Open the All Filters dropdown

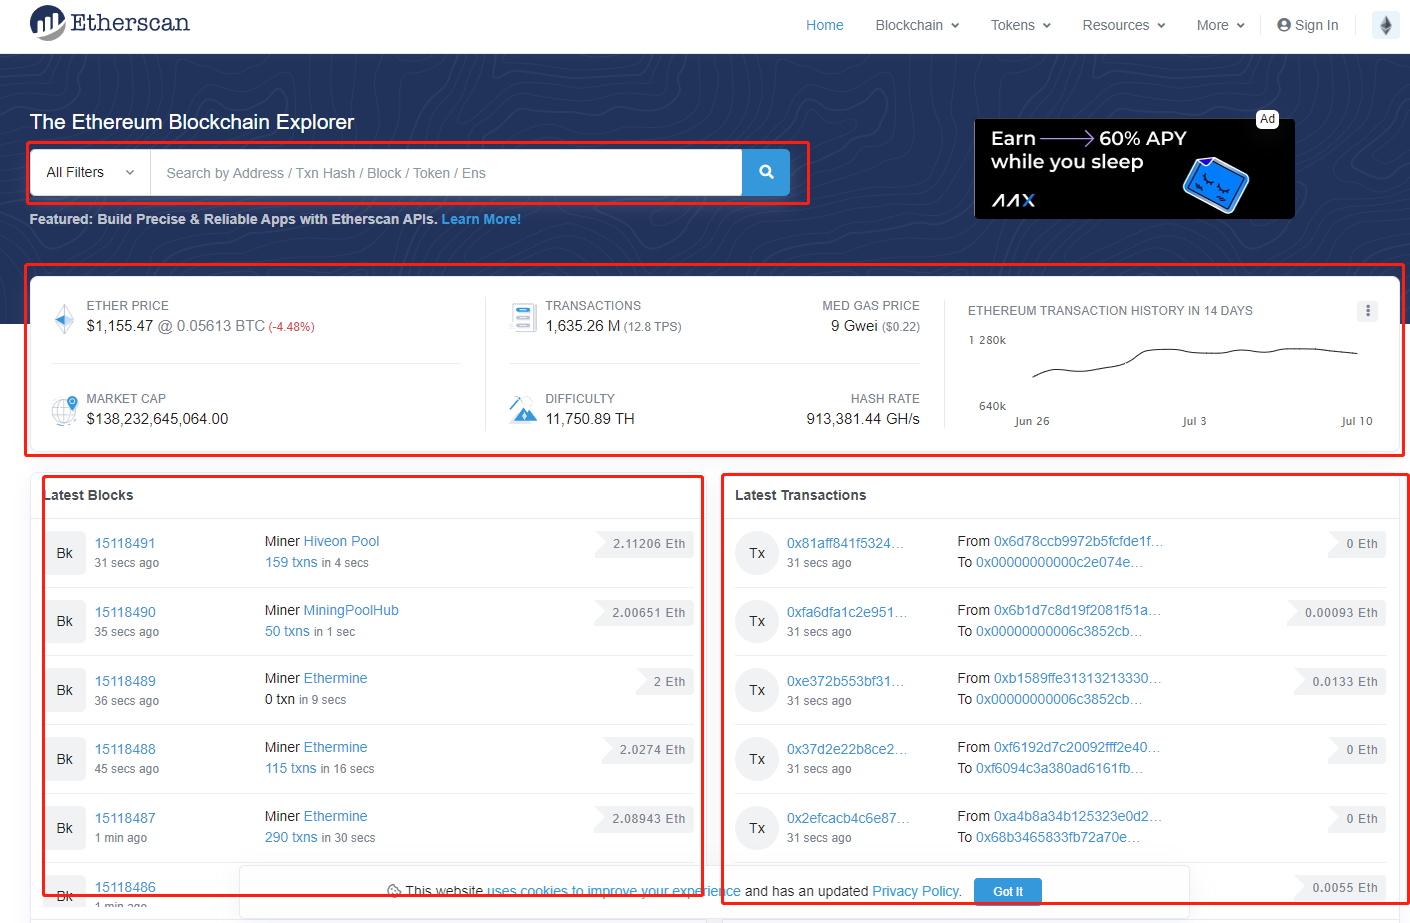pyautogui.click(x=90, y=172)
